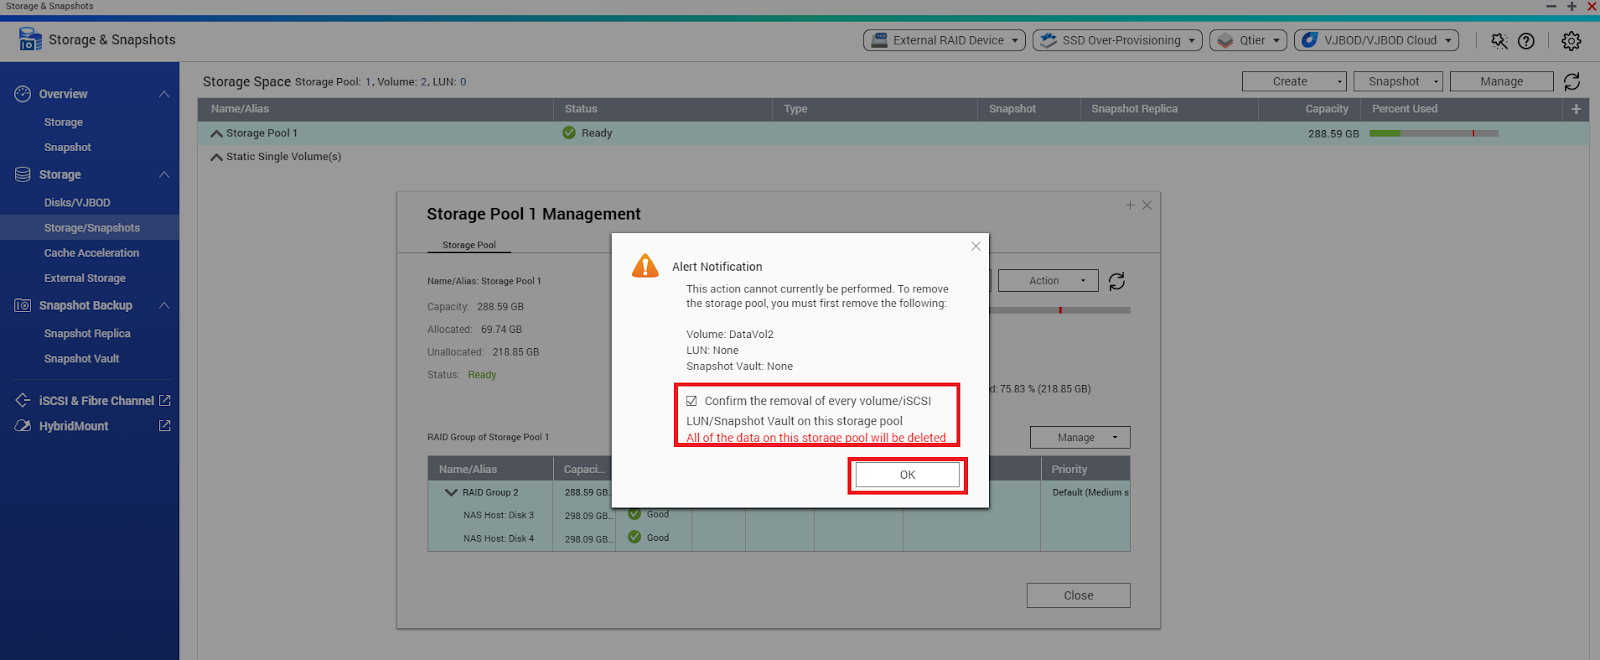Open the External RAID Device dropdown

945,41
